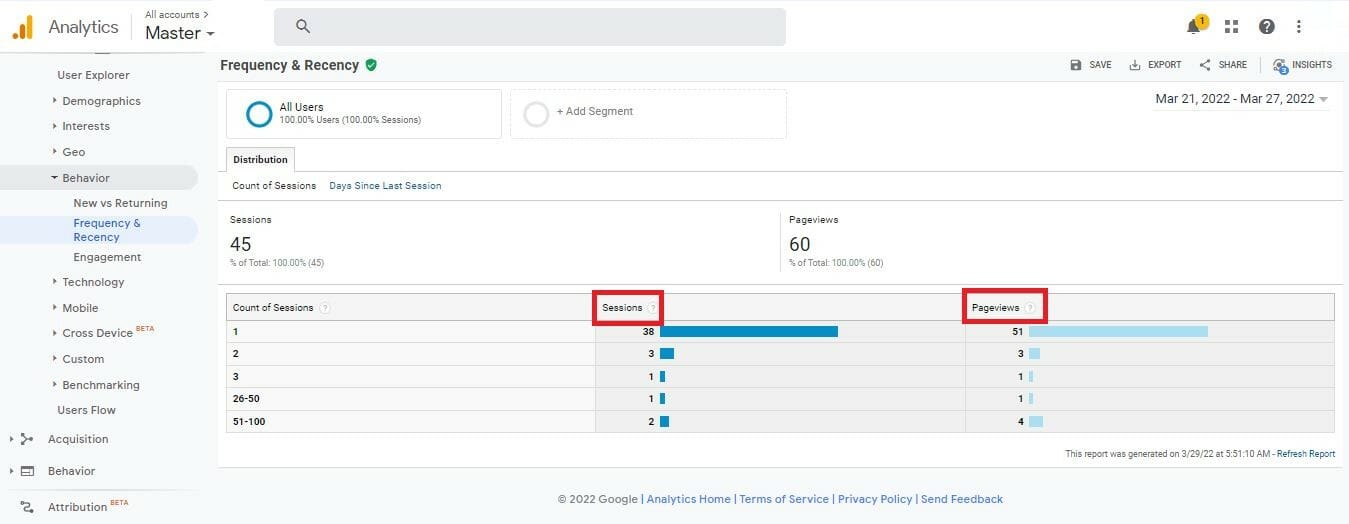Expand the Mobile section
The width and height of the screenshot is (1349, 524).
[x=80, y=308]
